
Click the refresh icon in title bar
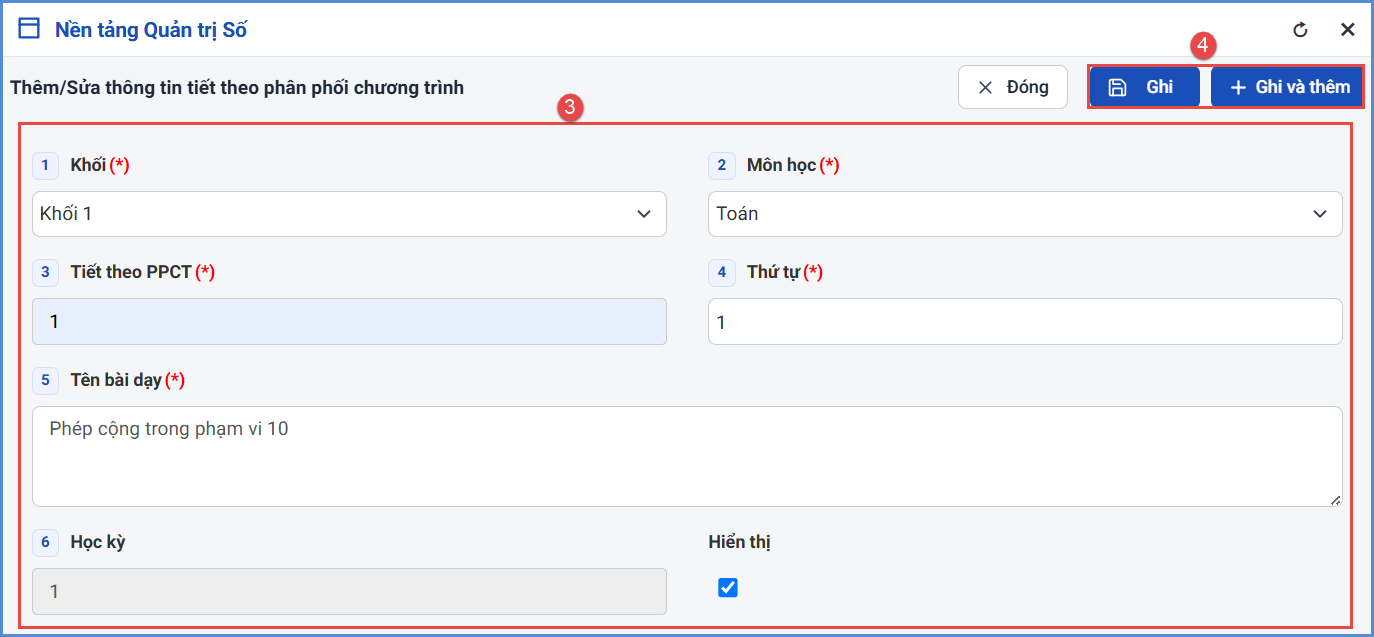pos(1301,30)
